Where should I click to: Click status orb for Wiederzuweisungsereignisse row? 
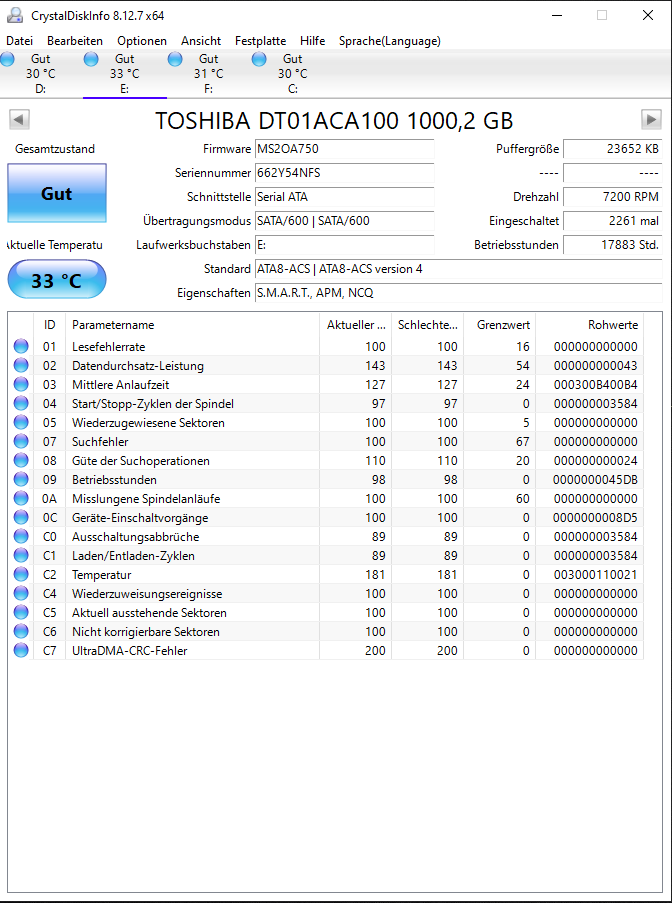click(x=21, y=594)
